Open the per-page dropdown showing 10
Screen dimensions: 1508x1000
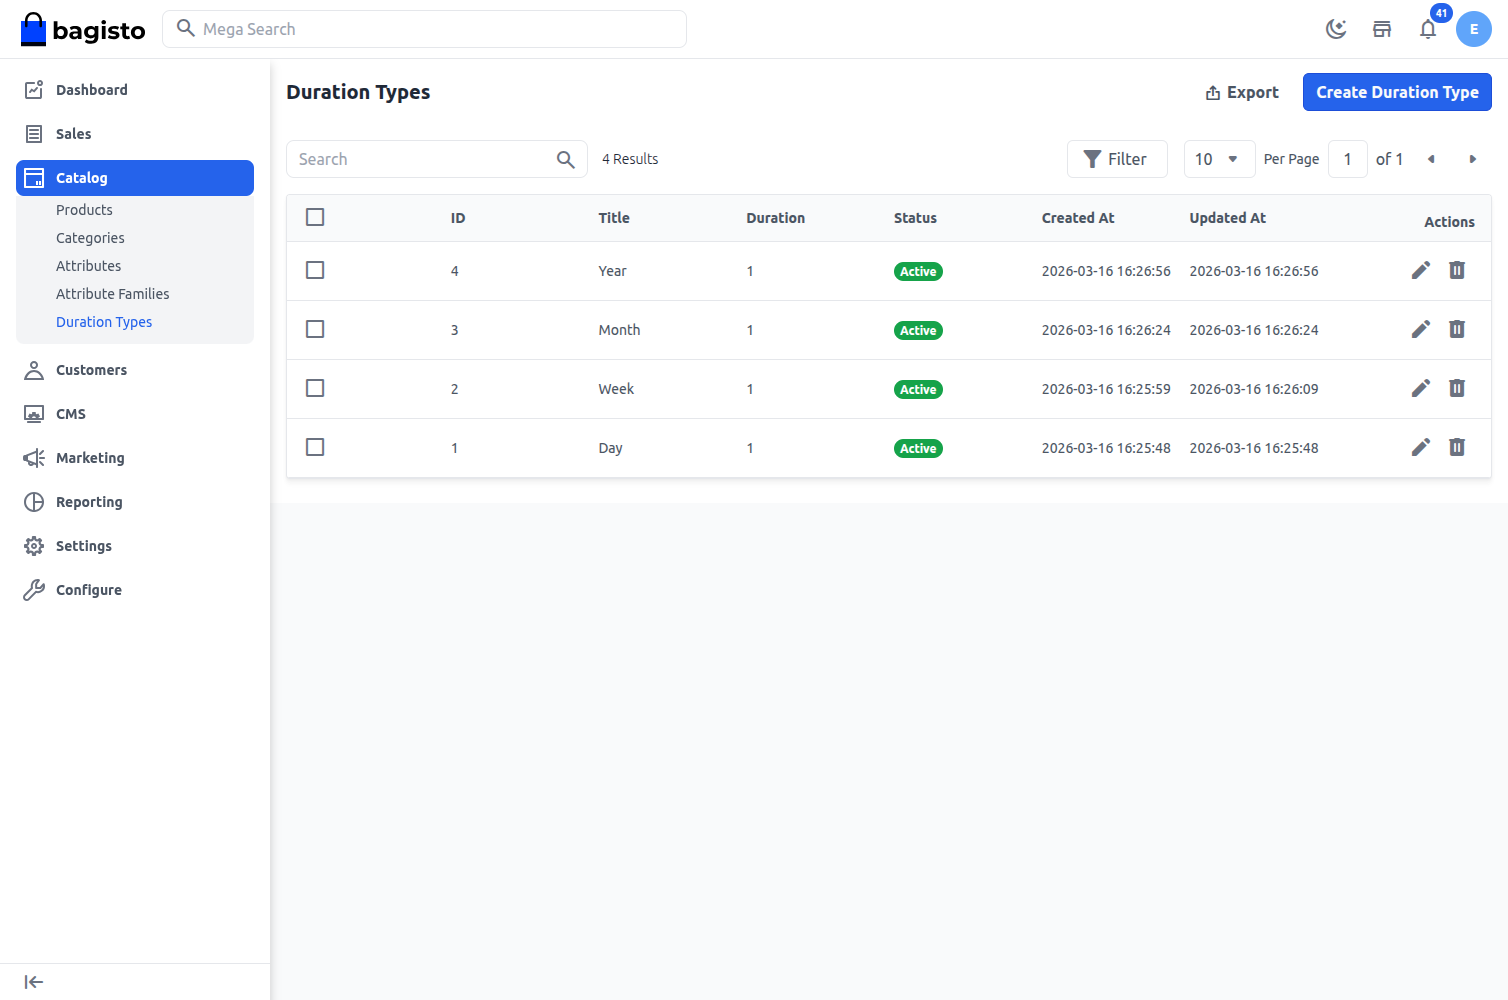coord(1219,158)
